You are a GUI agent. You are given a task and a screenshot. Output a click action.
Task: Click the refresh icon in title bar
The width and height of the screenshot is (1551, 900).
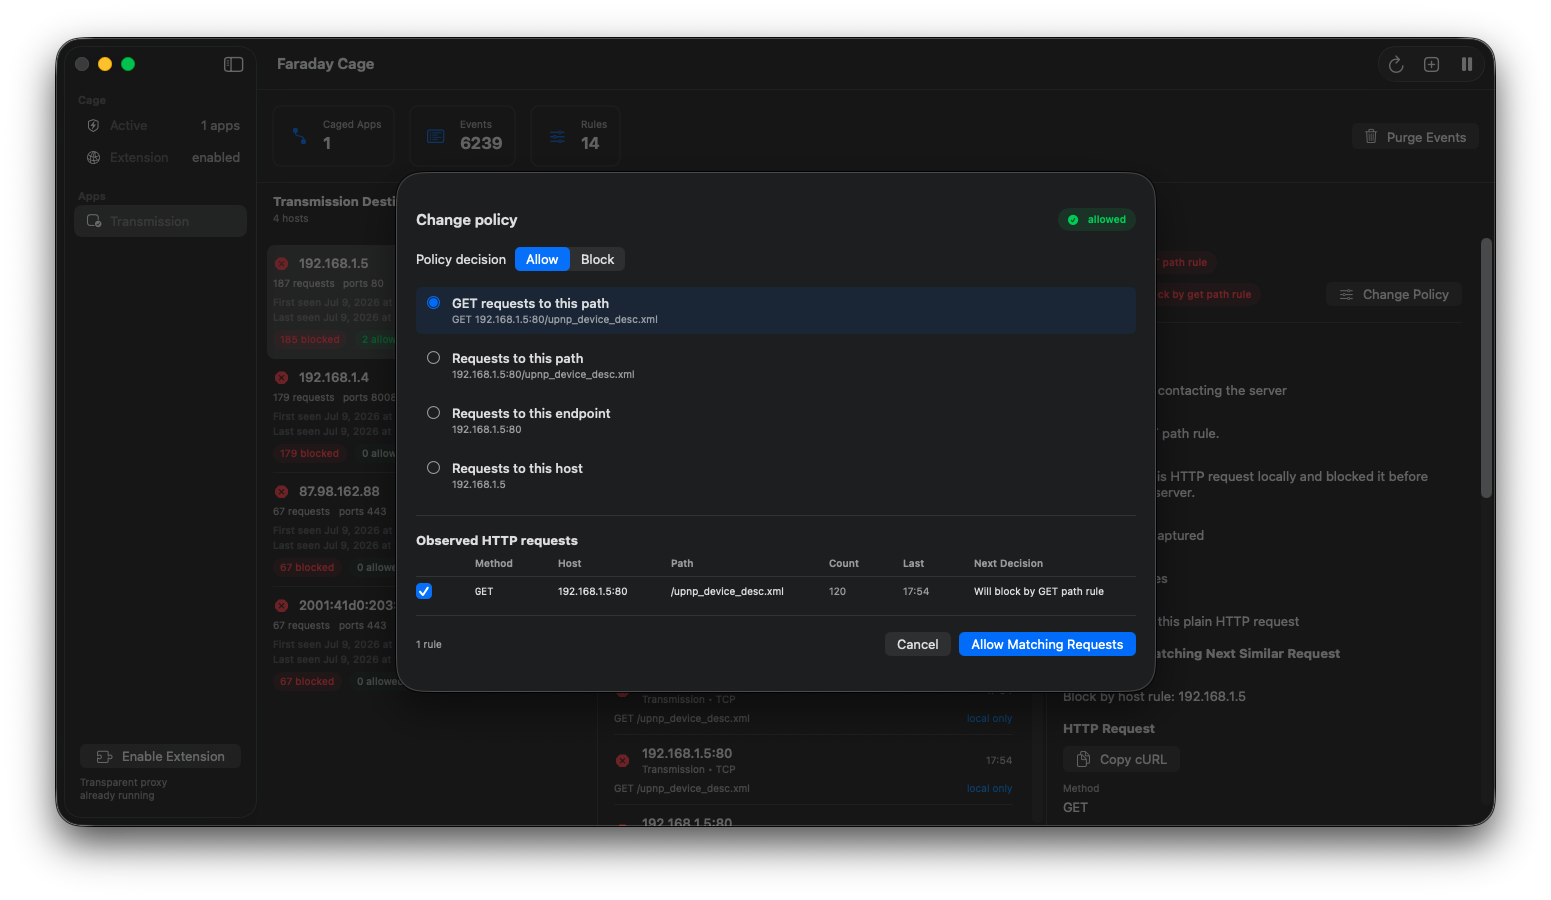(x=1396, y=64)
